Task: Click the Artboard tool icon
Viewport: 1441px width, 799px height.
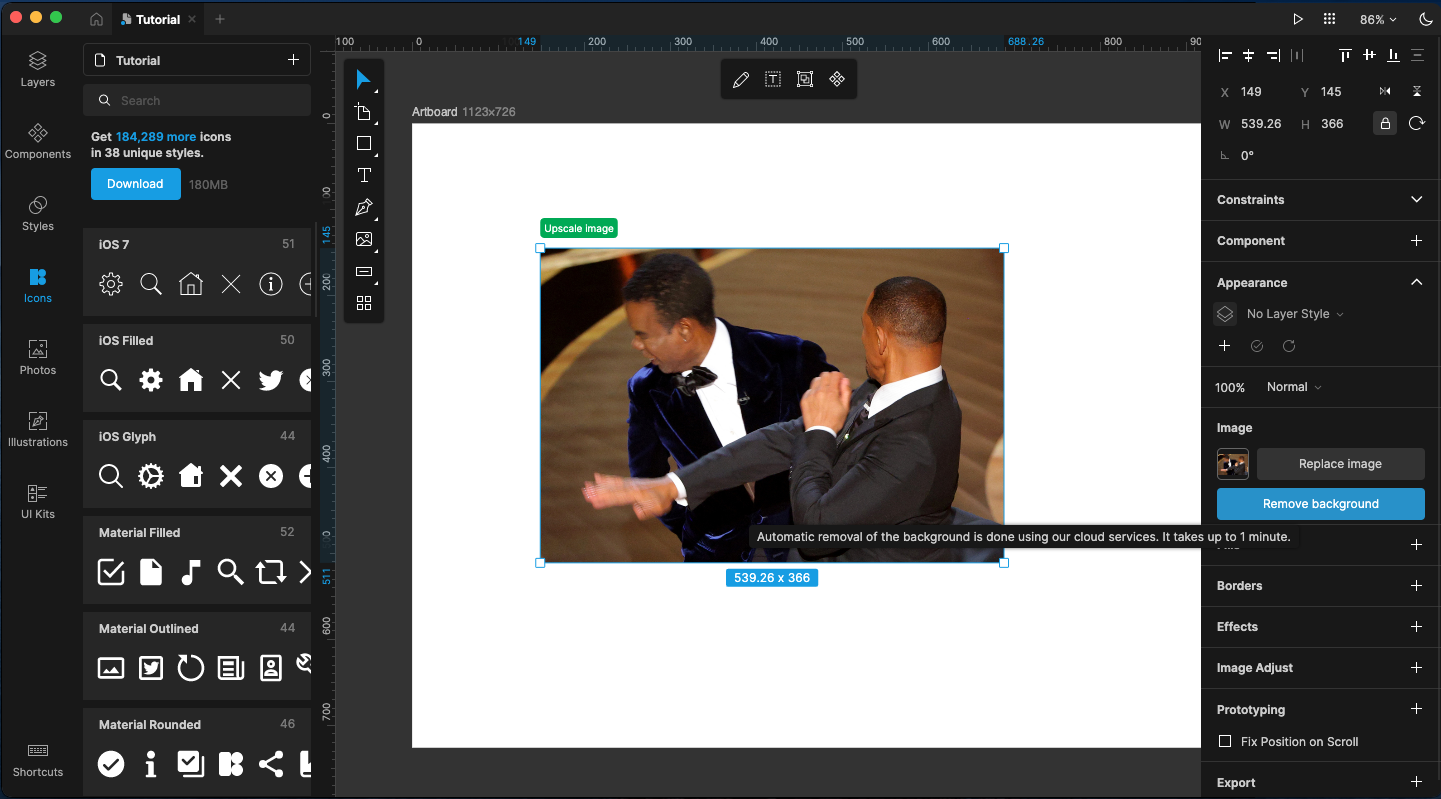Action: pyautogui.click(x=364, y=112)
